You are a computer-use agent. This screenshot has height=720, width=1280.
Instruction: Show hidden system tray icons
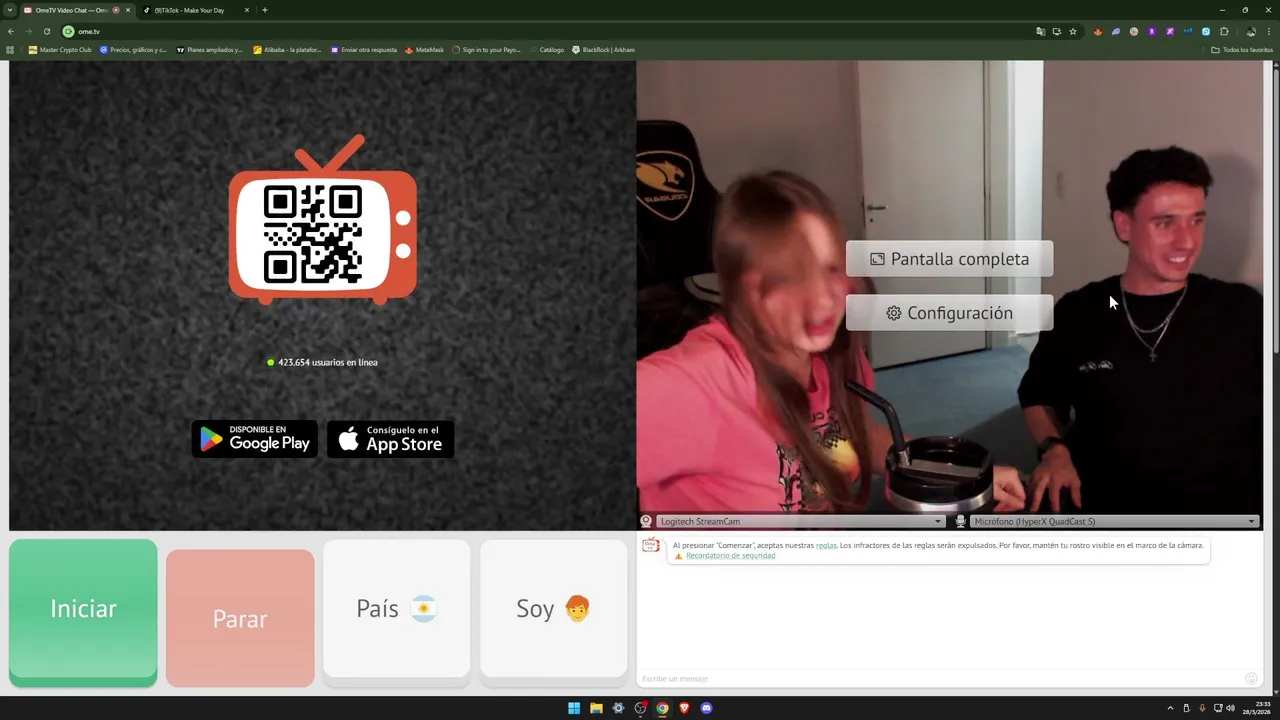(x=1170, y=708)
